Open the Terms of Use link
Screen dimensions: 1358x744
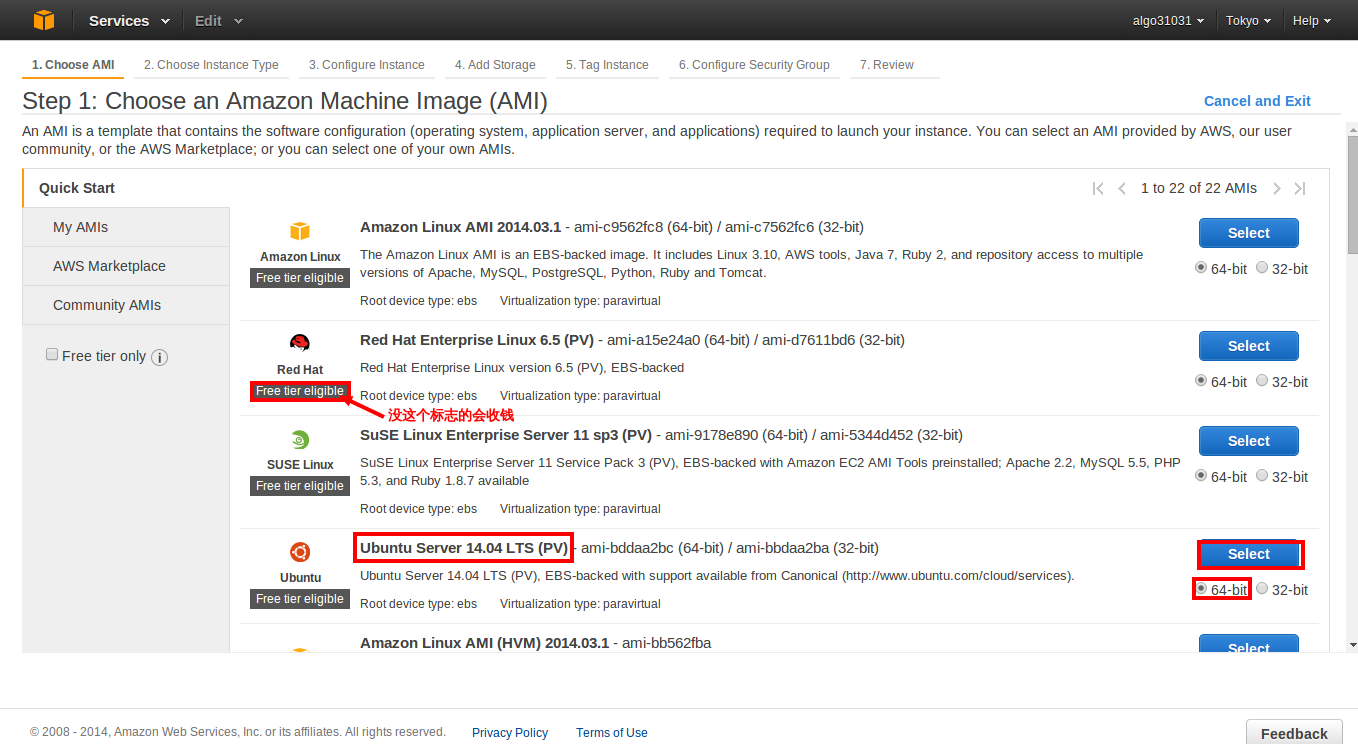(612, 733)
